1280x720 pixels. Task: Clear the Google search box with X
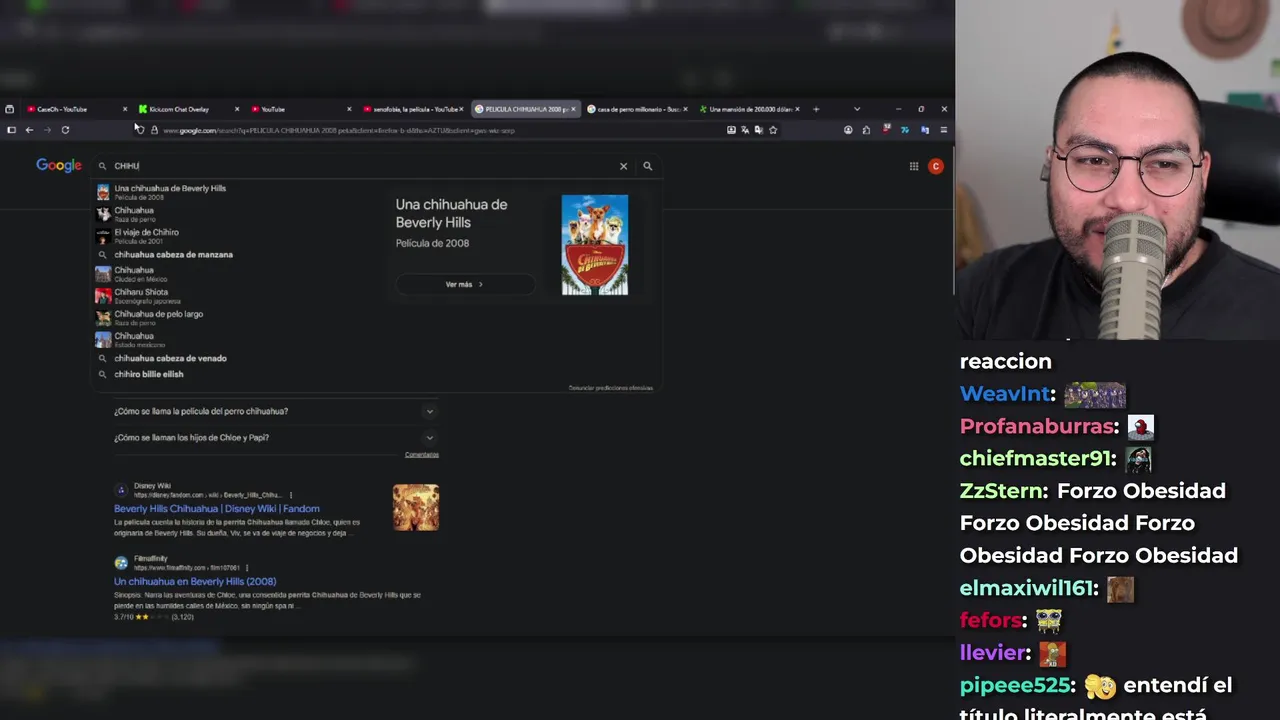[x=623, y=166]
